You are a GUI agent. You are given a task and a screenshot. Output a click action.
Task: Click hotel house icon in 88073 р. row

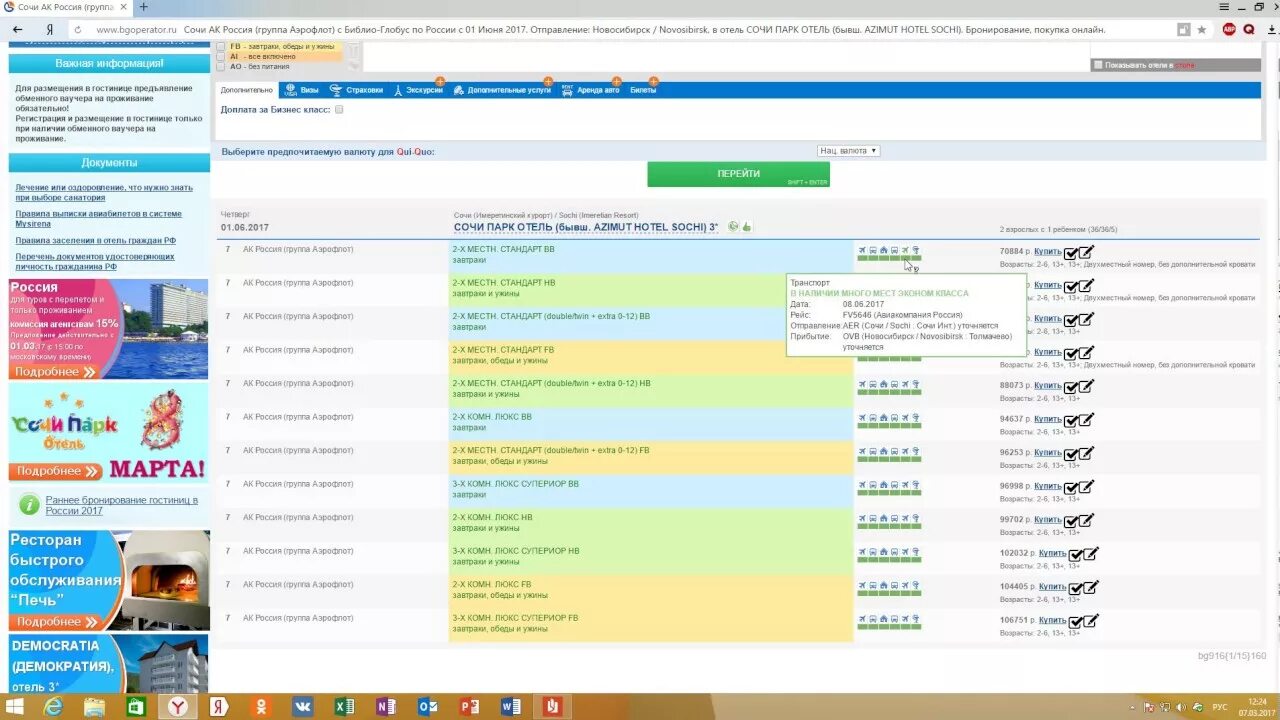(884, 384)
